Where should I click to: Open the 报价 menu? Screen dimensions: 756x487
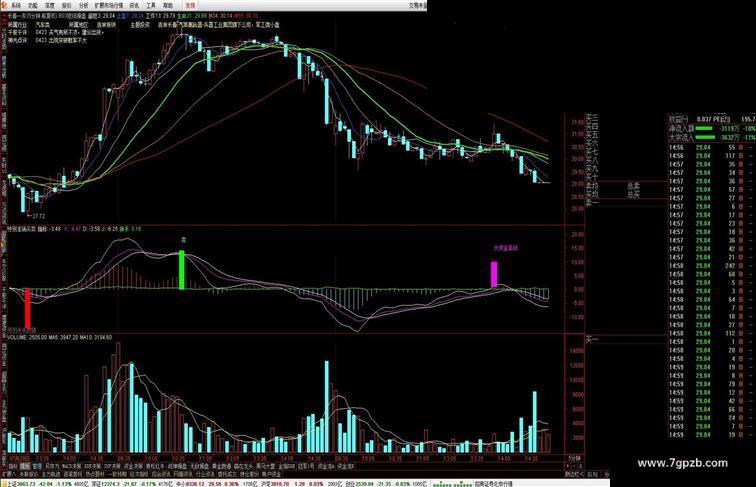point(67,5)
